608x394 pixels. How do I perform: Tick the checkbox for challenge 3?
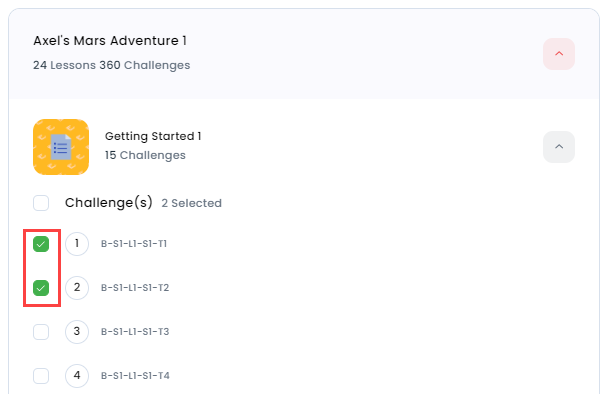41,332
